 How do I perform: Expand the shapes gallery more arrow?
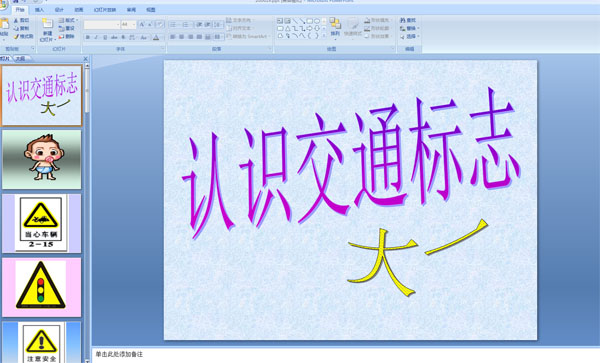[x=324, y=36]
